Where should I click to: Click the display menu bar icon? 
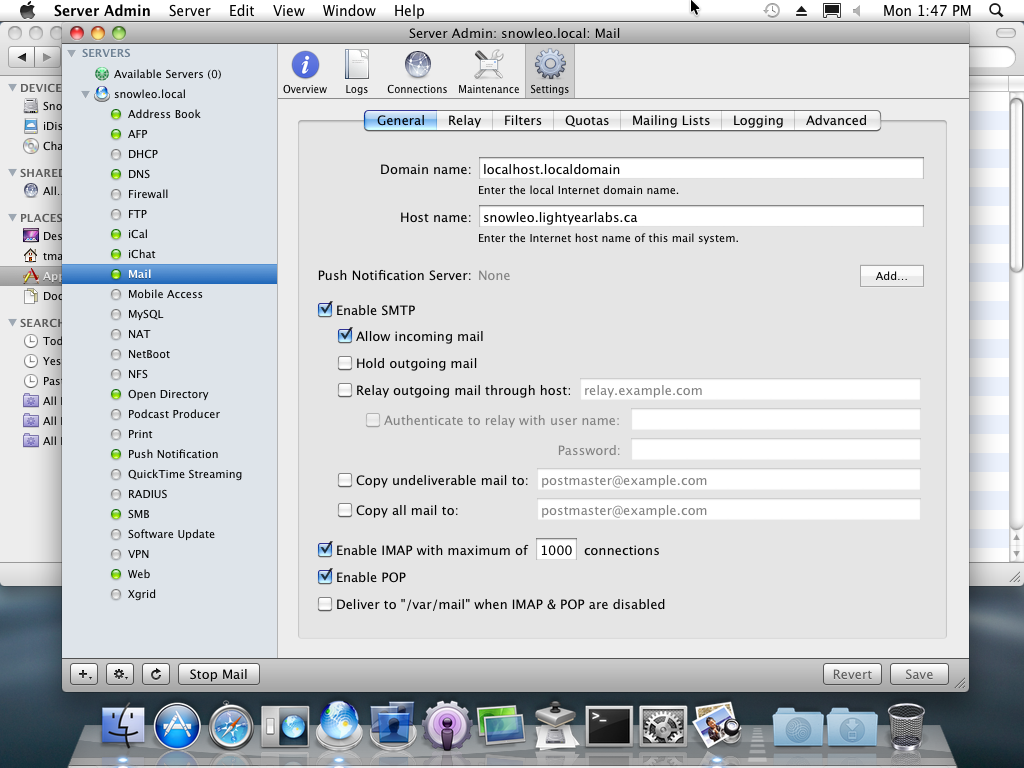coord(831,10)
